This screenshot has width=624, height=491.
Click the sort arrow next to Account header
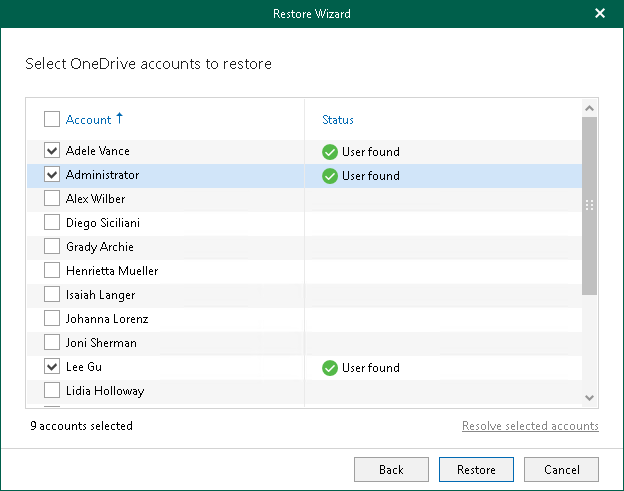pos(120,119)
